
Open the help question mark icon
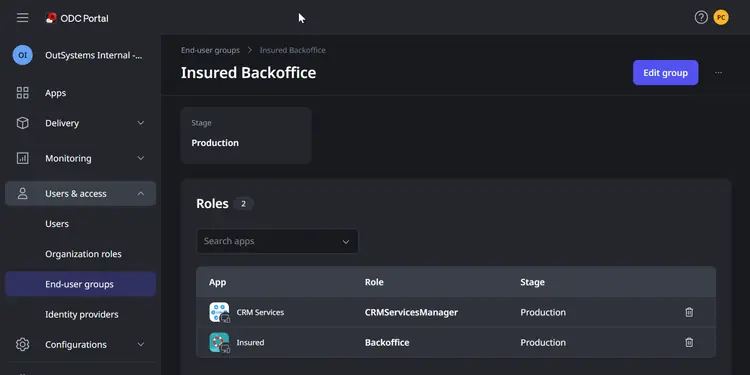pos(701,18)
